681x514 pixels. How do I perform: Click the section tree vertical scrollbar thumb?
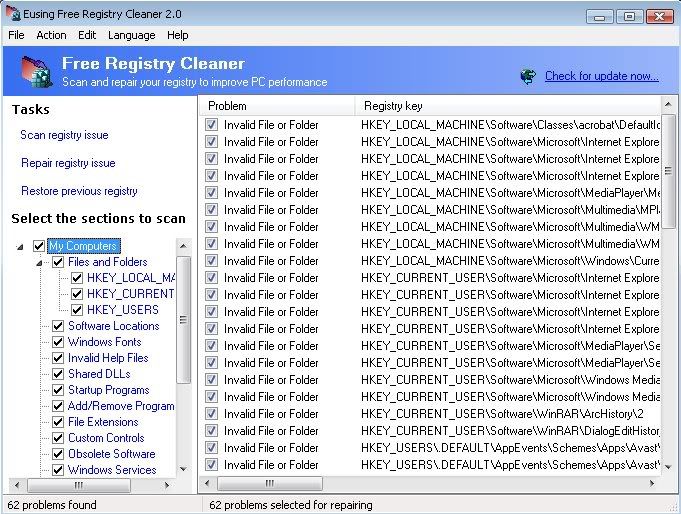pos(184,320)
